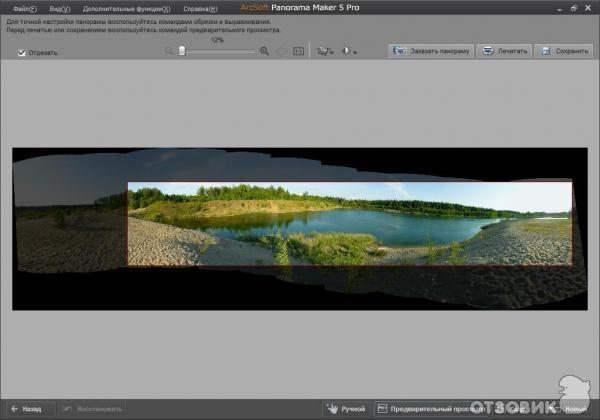The height and width of the screenshot is (420, 600).
Task: Uncheck the Отрезать crop checkbox
Action: pos(22,53)
